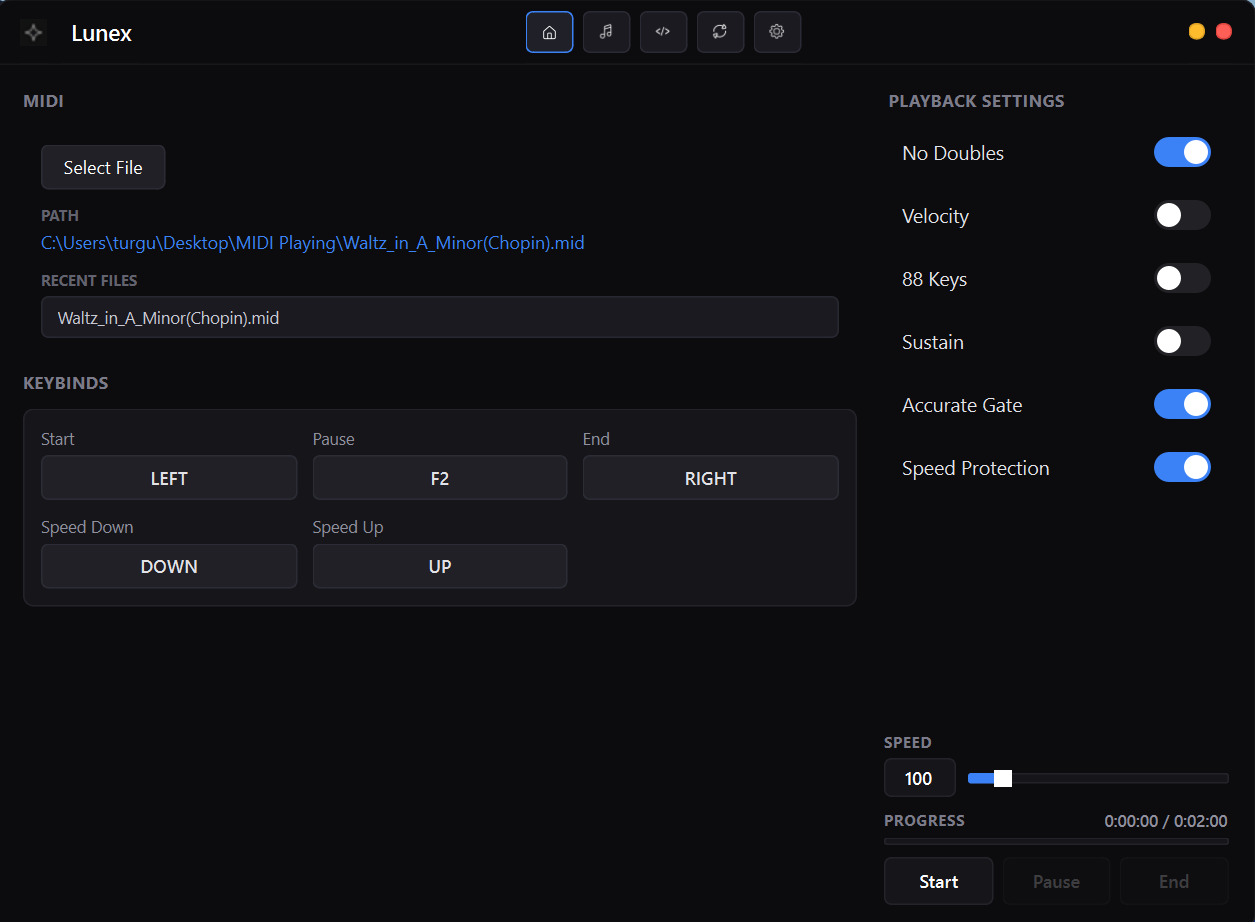Click the red close circle
This screenshot has height=922, width=1255.
1224,32
